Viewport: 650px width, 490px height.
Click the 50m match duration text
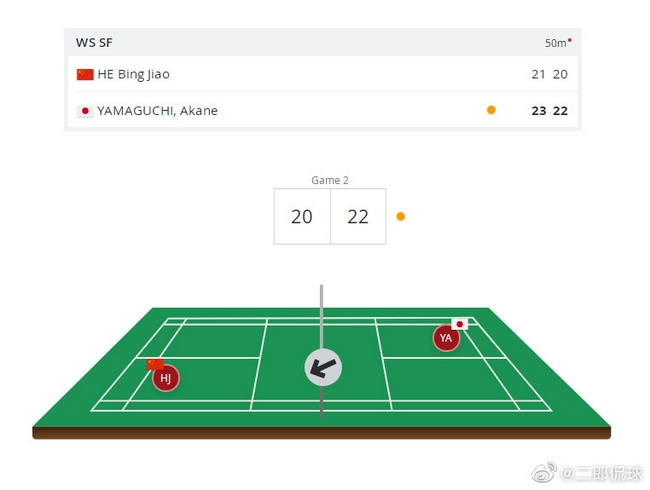click(x=555, y=43)
